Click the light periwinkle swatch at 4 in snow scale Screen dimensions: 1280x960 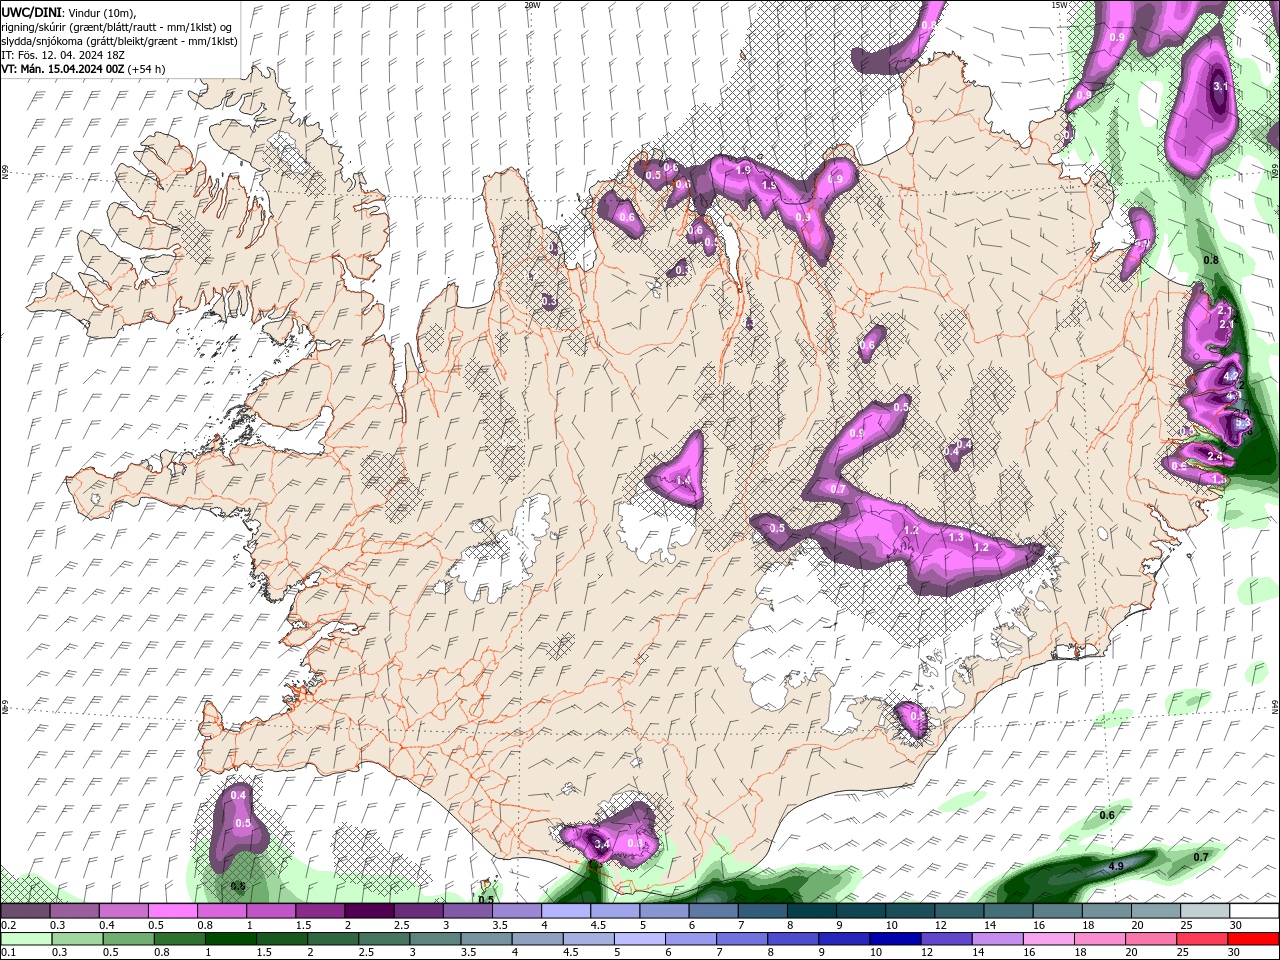point(564,911)
